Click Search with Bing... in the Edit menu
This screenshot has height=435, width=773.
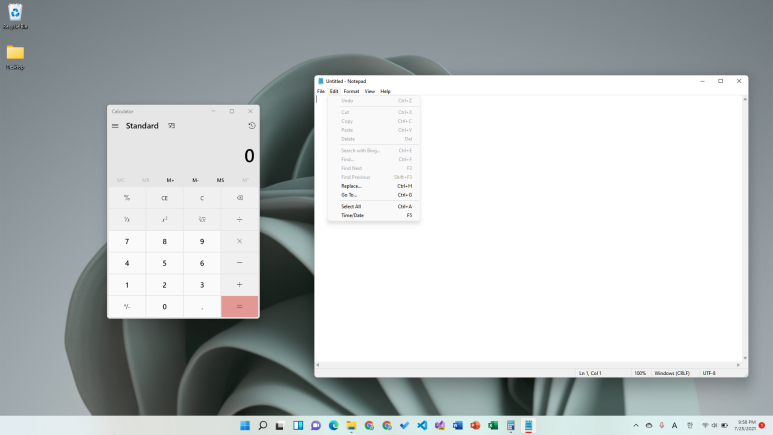pos(374,150)
